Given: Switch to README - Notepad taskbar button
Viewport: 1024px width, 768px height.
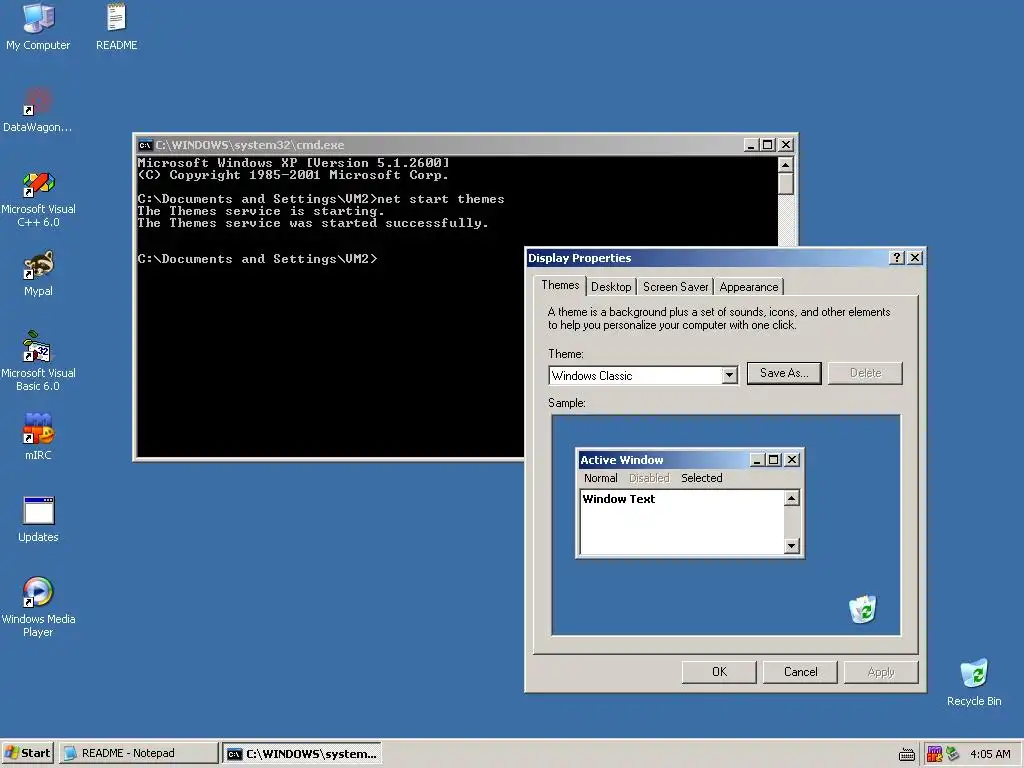Looking at the screenshot, I should click(138, 753).
